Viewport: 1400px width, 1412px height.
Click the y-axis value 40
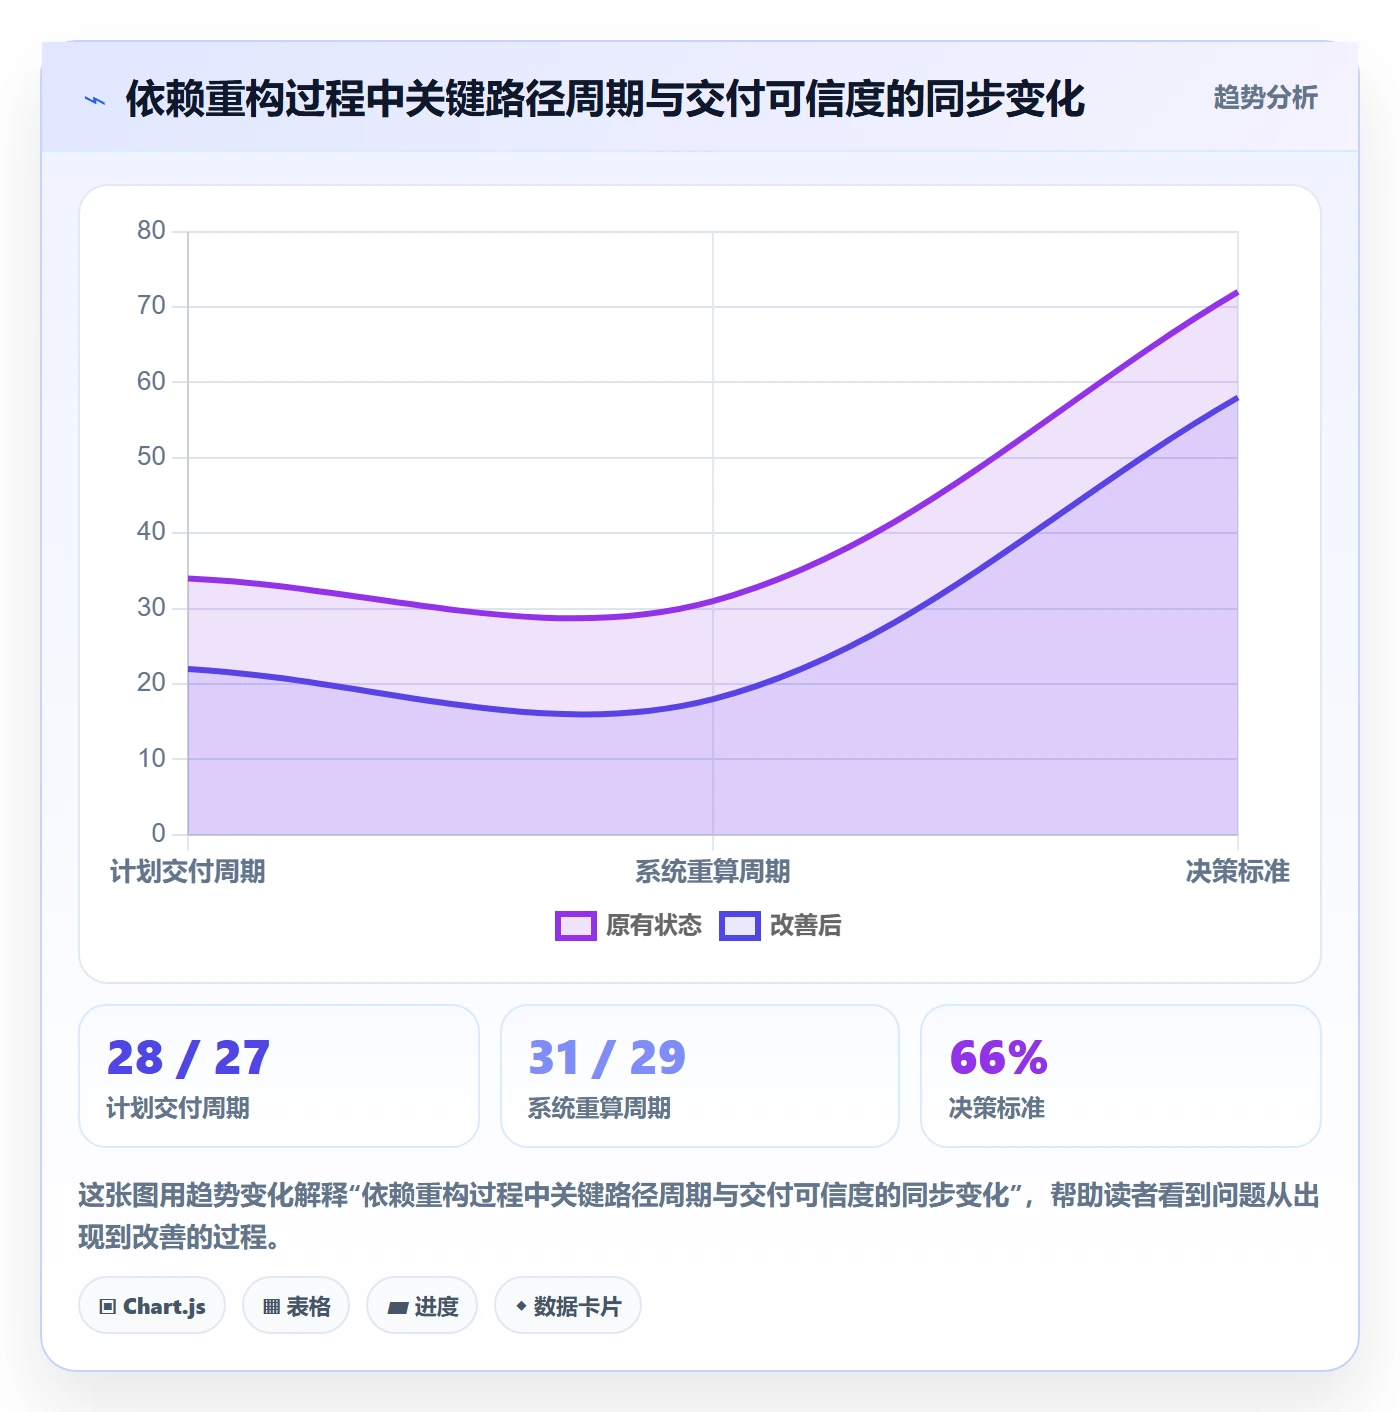click(x=151, y=532)
